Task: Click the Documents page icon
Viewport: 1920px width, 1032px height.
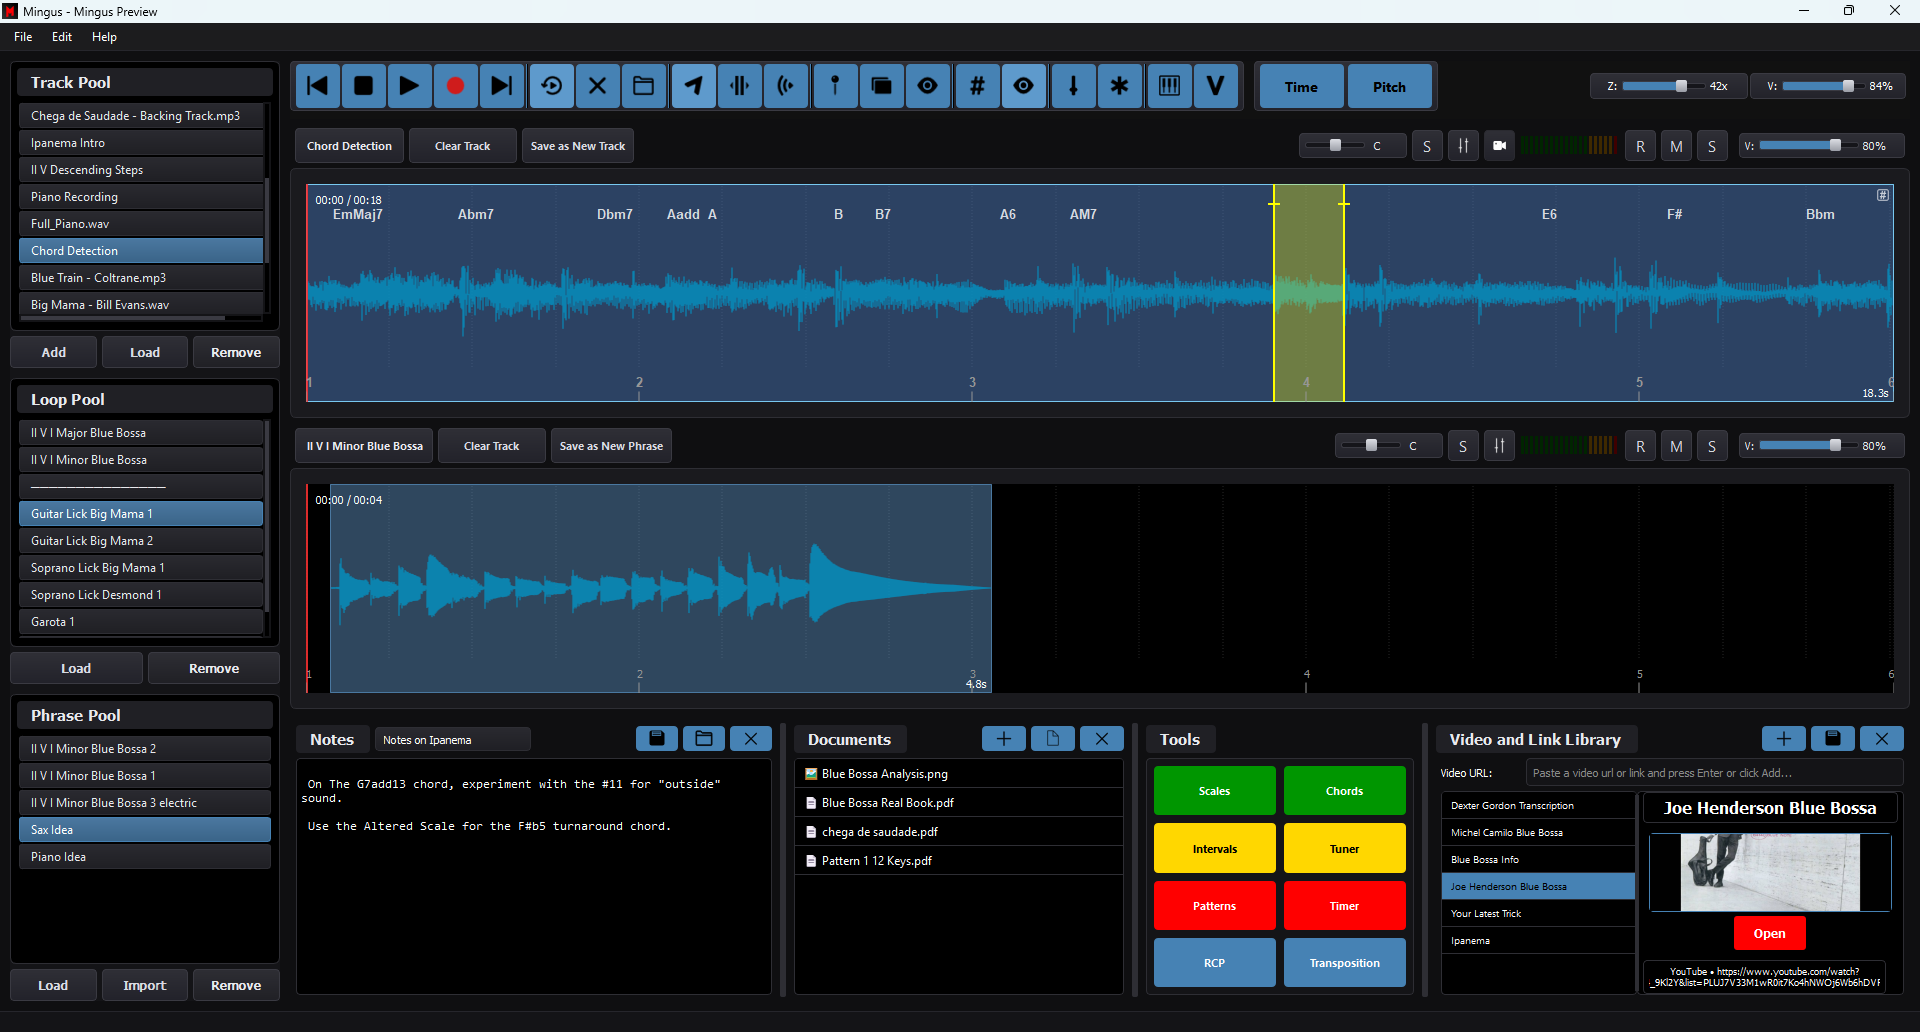Action: pos(1053,739)
